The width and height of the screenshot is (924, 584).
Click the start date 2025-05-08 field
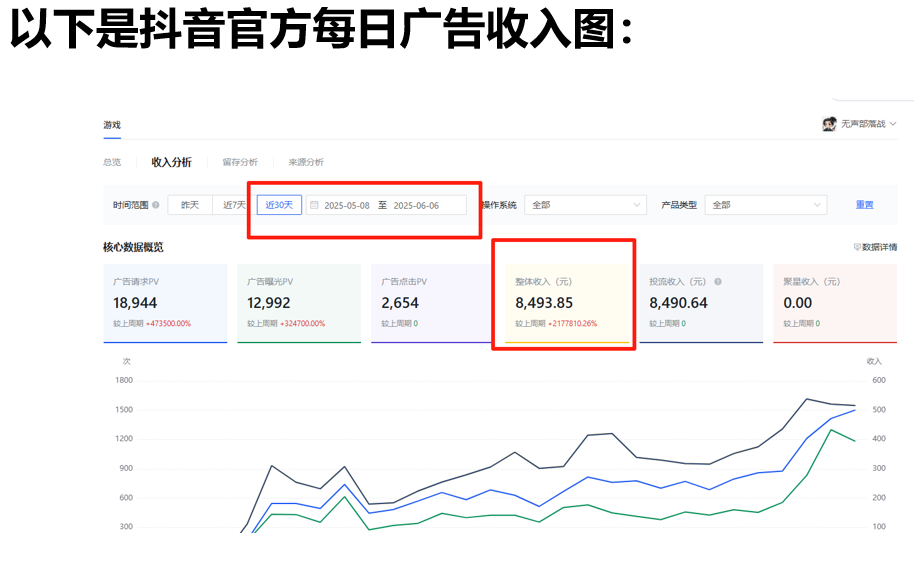347,205
